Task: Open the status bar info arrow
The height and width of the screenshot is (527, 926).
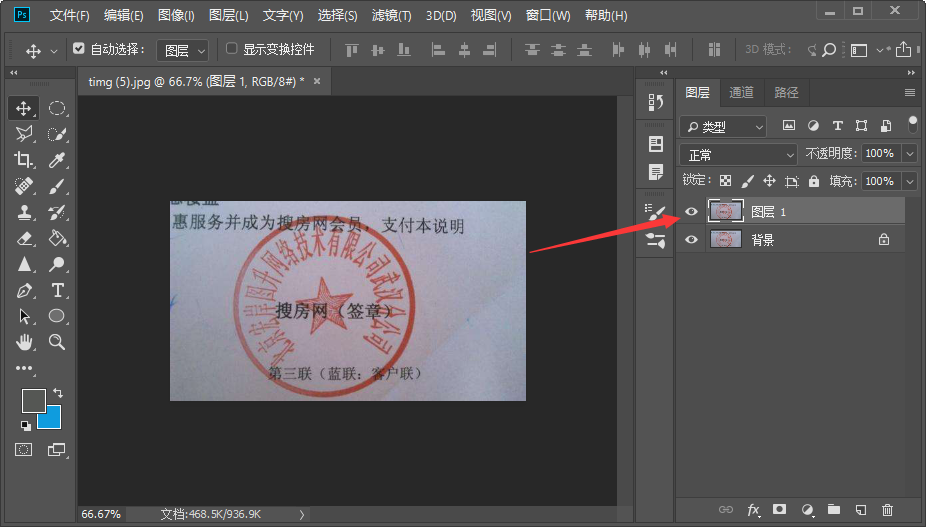Action: [x=302, y=515]
